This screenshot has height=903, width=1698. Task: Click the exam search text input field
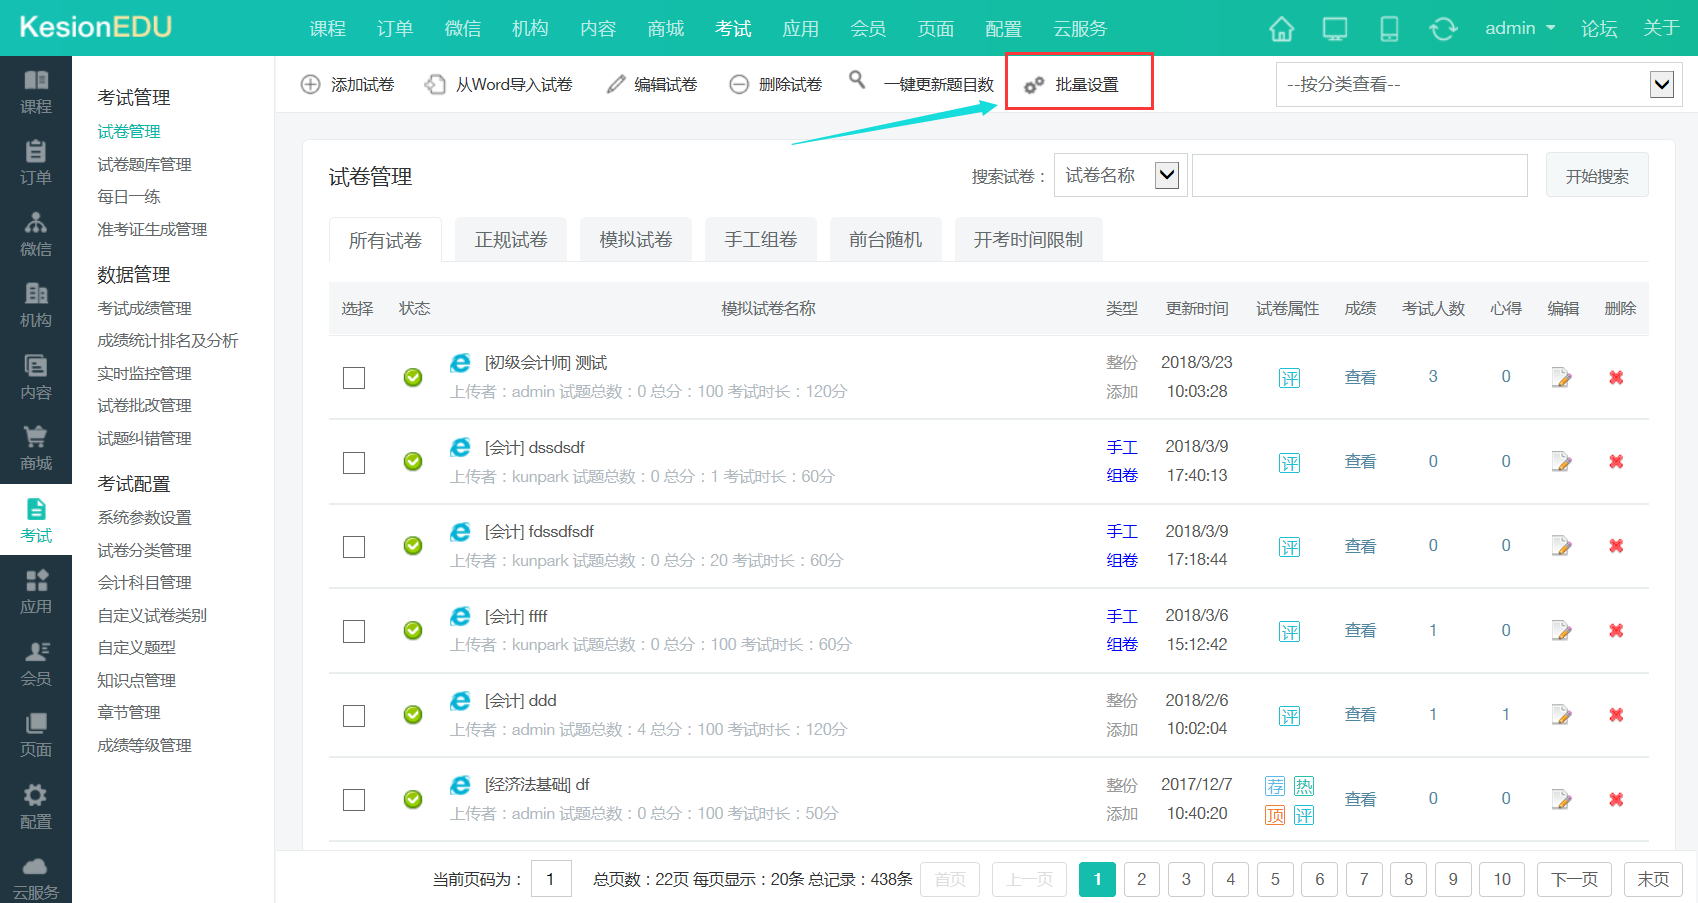click(1359, 176)
